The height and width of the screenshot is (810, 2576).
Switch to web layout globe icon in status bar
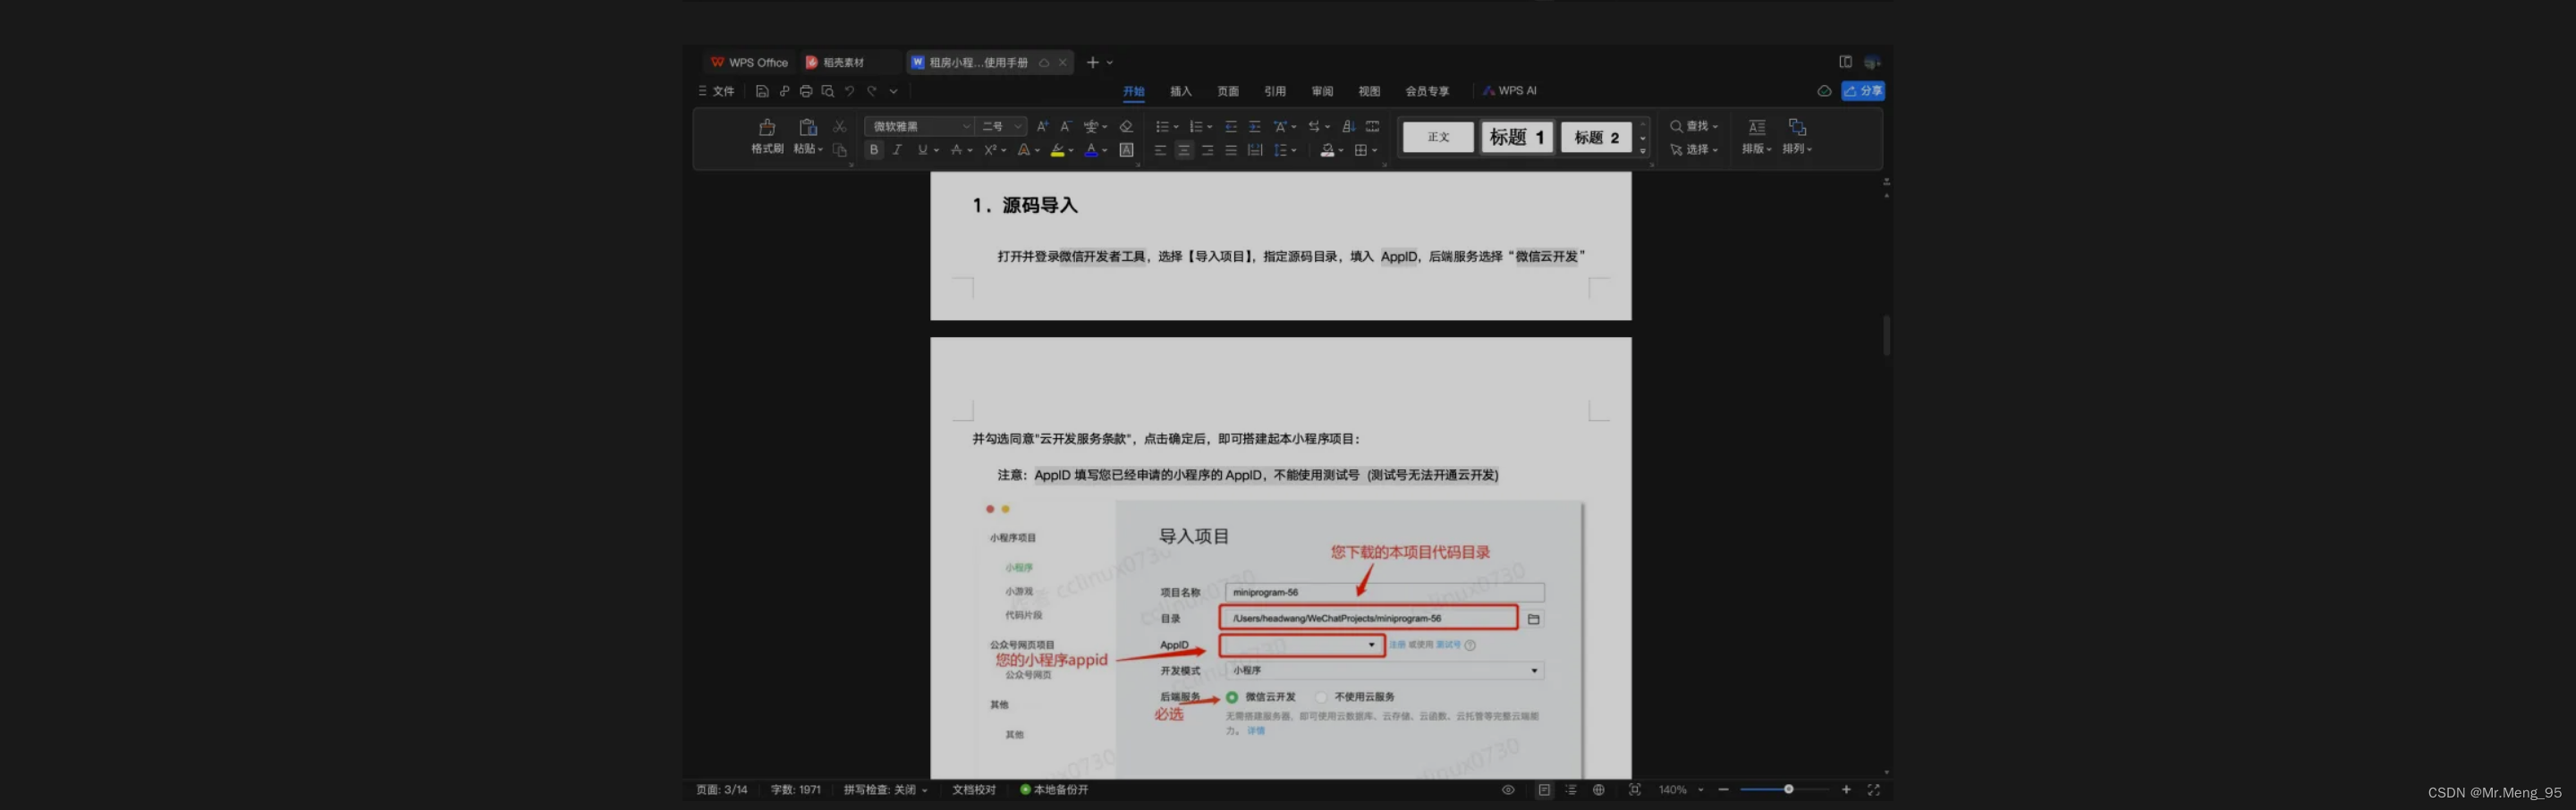click(1598, 790)
